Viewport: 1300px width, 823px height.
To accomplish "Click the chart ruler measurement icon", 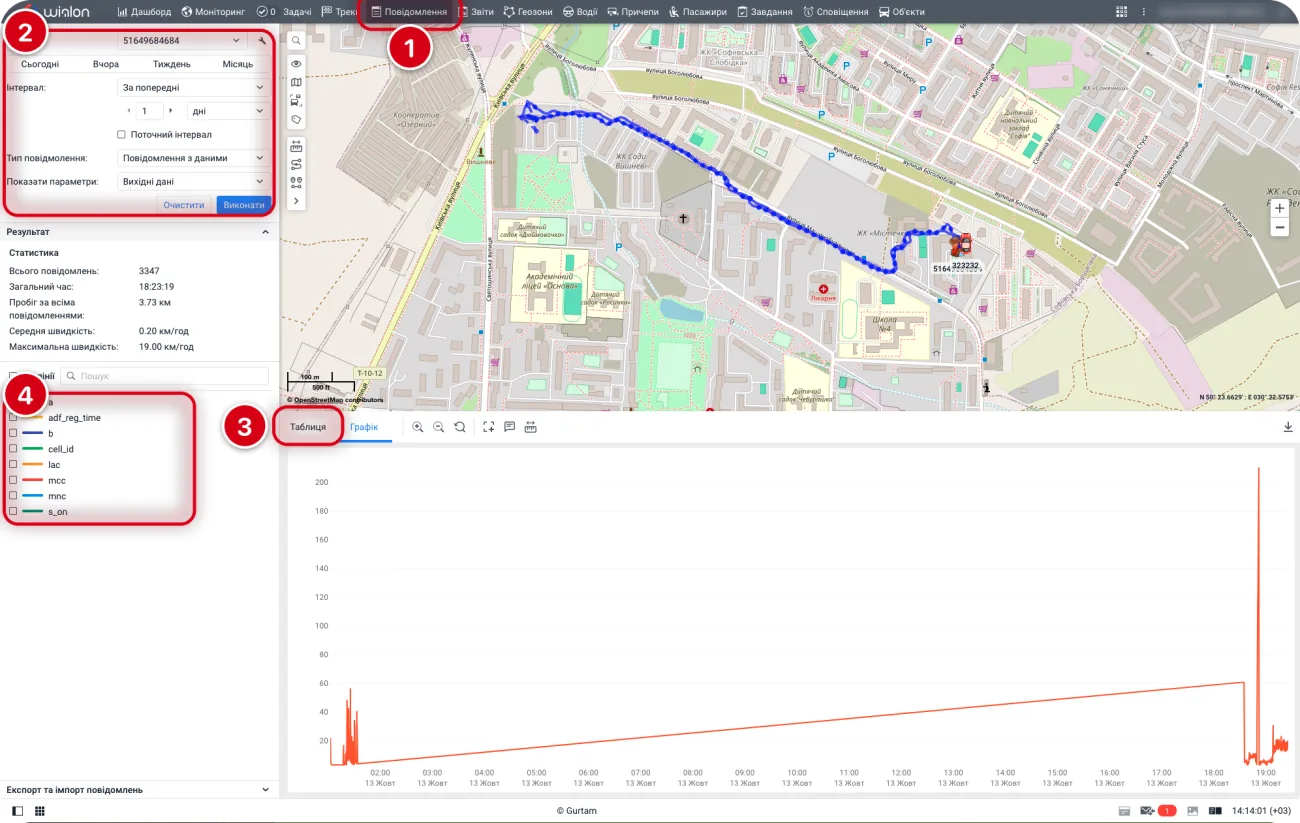I will click(x=530, y=427).
